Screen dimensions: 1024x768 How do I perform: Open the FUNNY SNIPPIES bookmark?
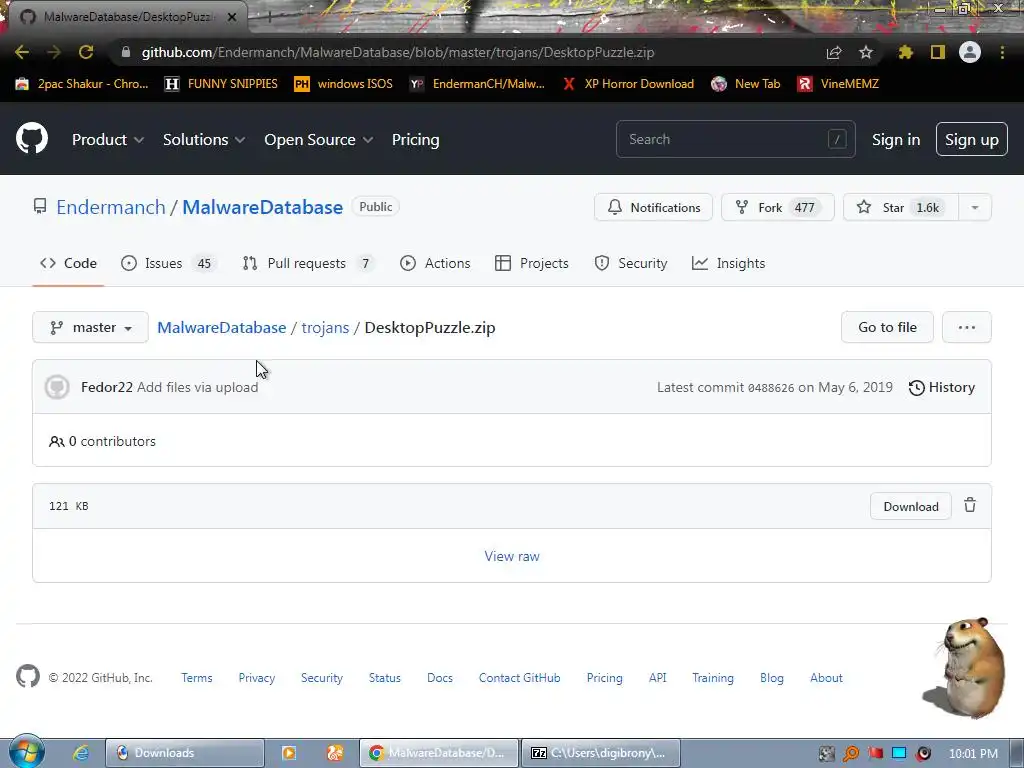[x=221, y=84]
